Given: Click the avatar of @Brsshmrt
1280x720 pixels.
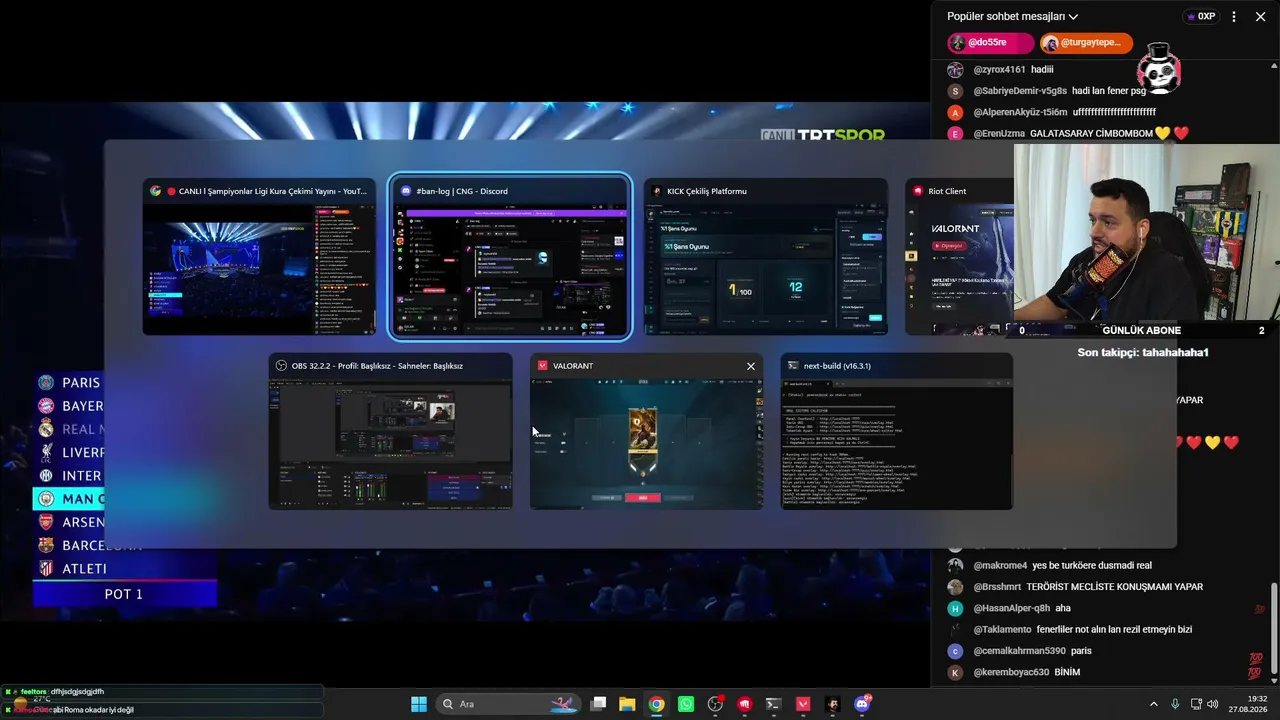Looking at the screenshot, I should (955, 587).
